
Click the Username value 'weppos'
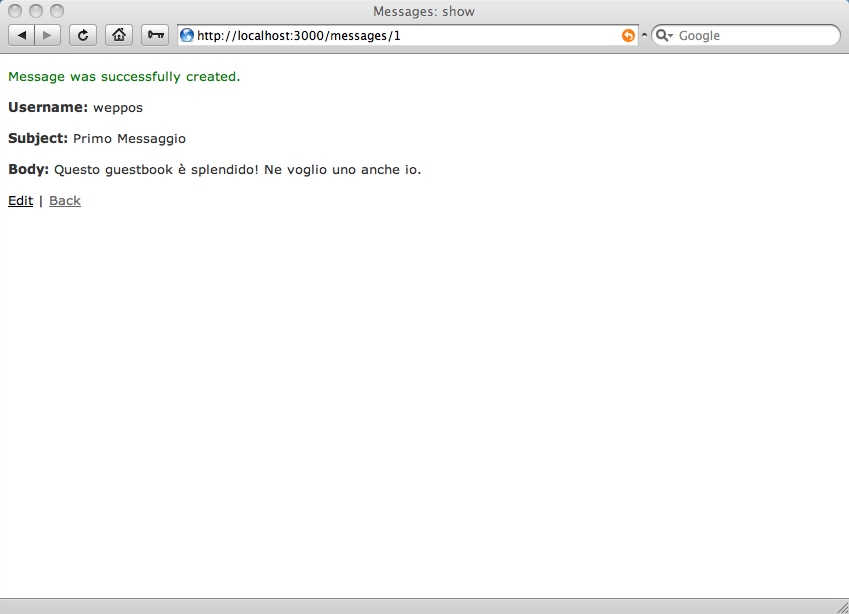coord(118,108)
